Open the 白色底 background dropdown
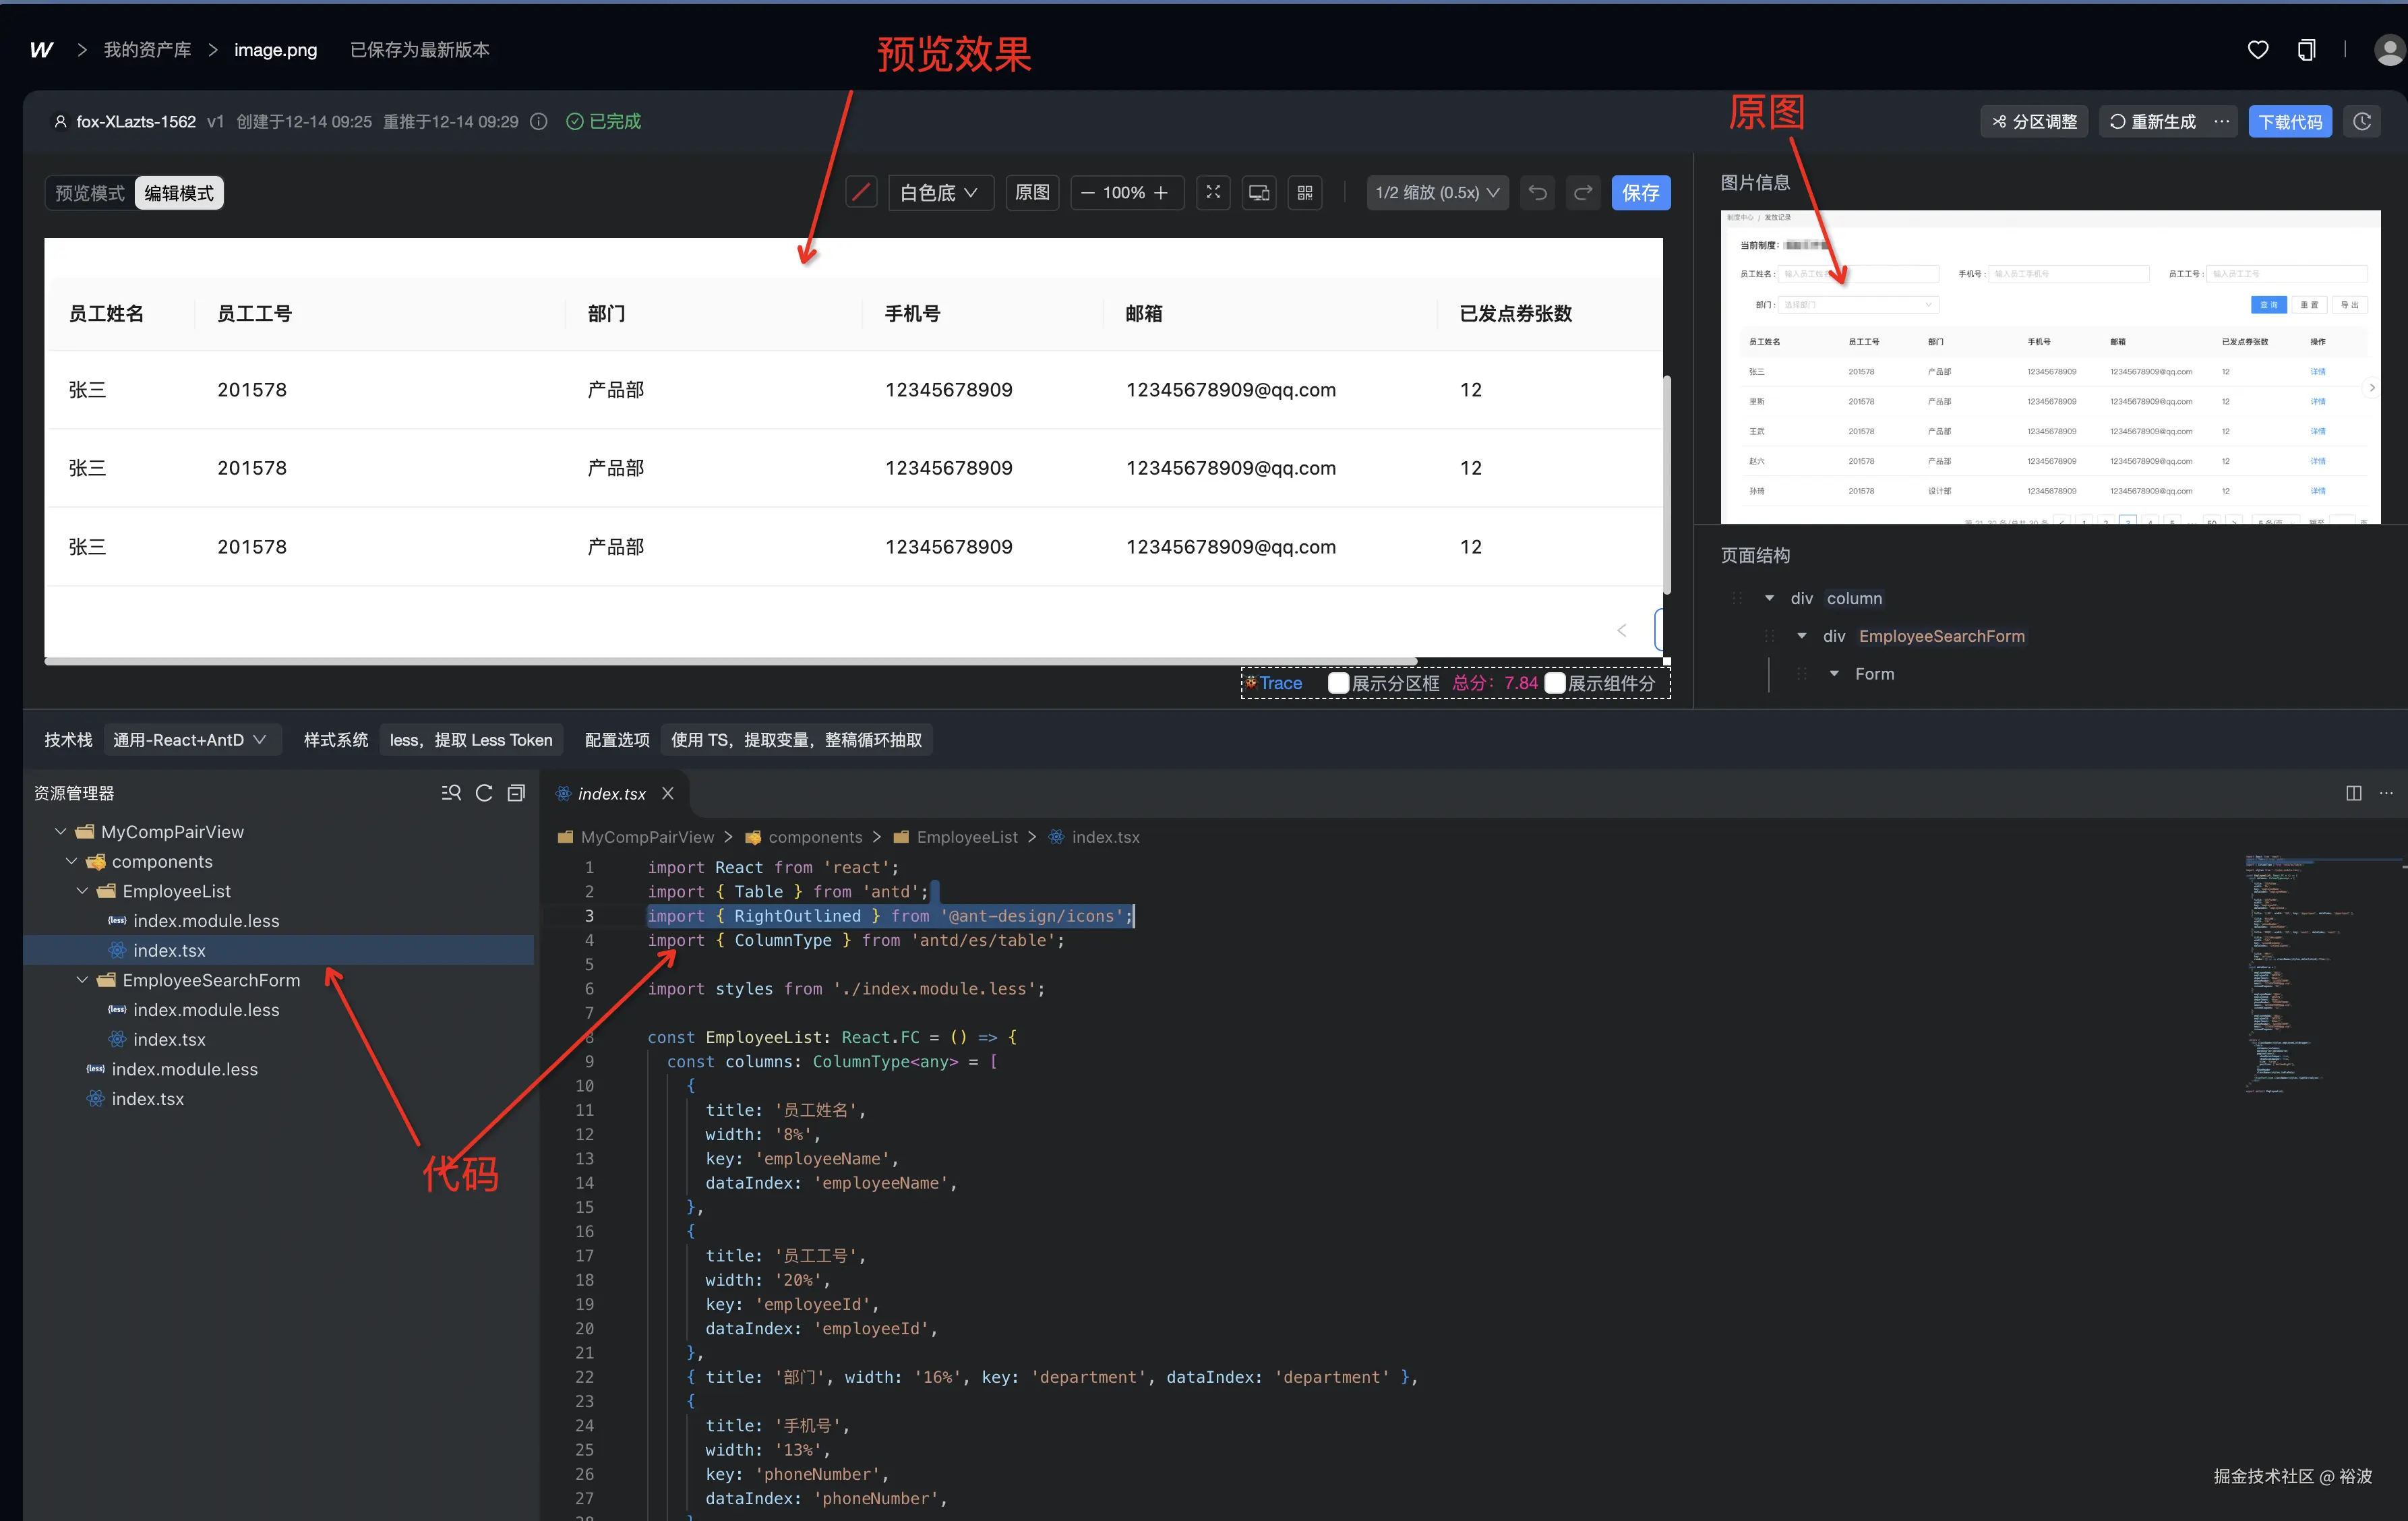 pos(939,192)
